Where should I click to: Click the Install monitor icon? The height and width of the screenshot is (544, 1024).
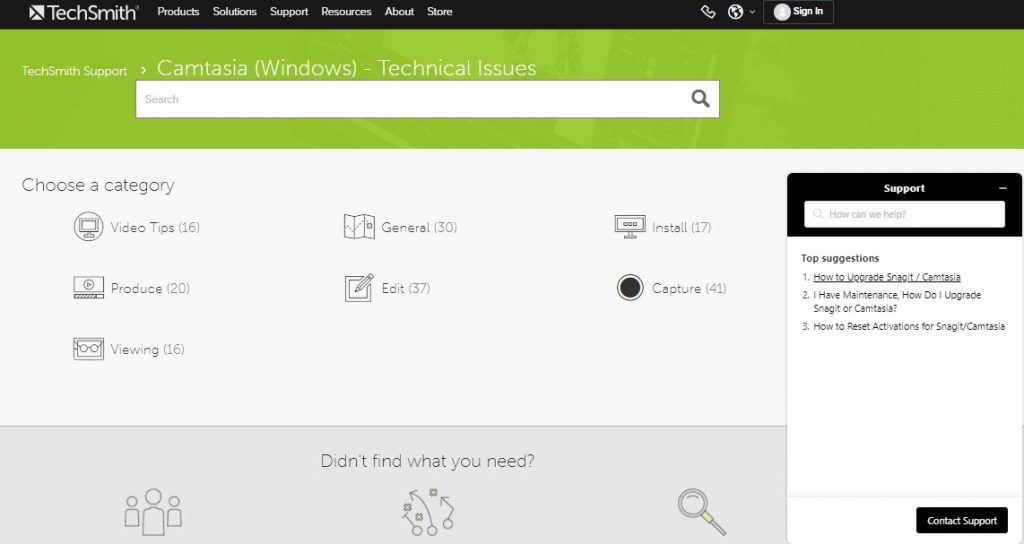click(630, 227)
